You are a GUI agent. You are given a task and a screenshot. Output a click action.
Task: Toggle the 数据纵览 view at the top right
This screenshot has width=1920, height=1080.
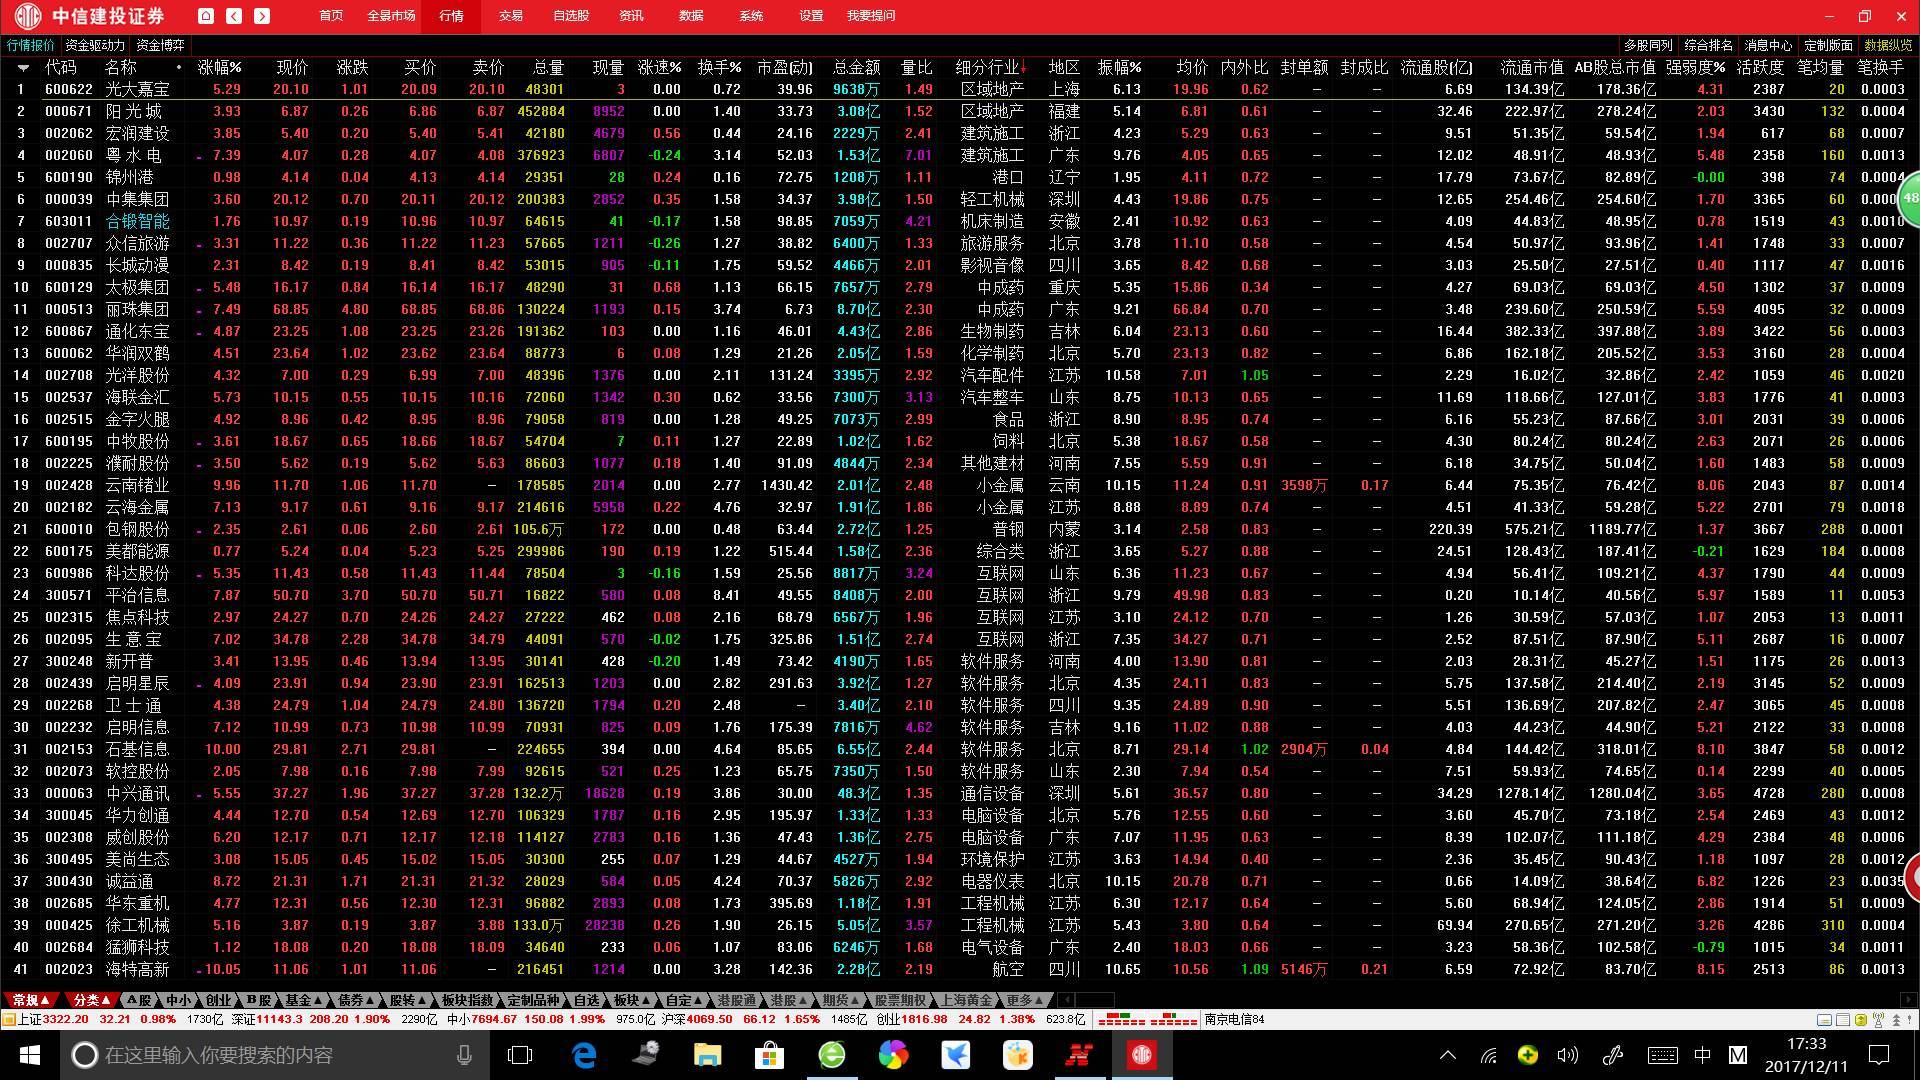click(x=1888, y=45)
